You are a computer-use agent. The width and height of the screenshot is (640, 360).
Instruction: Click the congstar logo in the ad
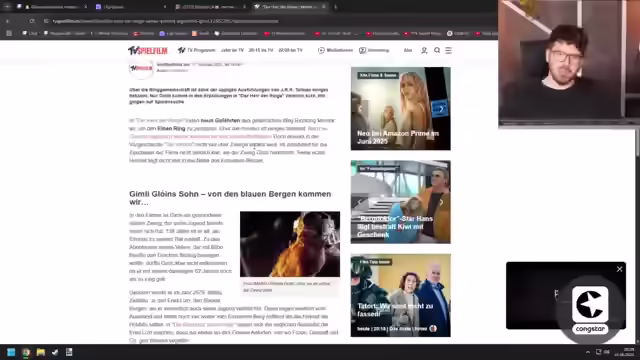pos(590,309)
